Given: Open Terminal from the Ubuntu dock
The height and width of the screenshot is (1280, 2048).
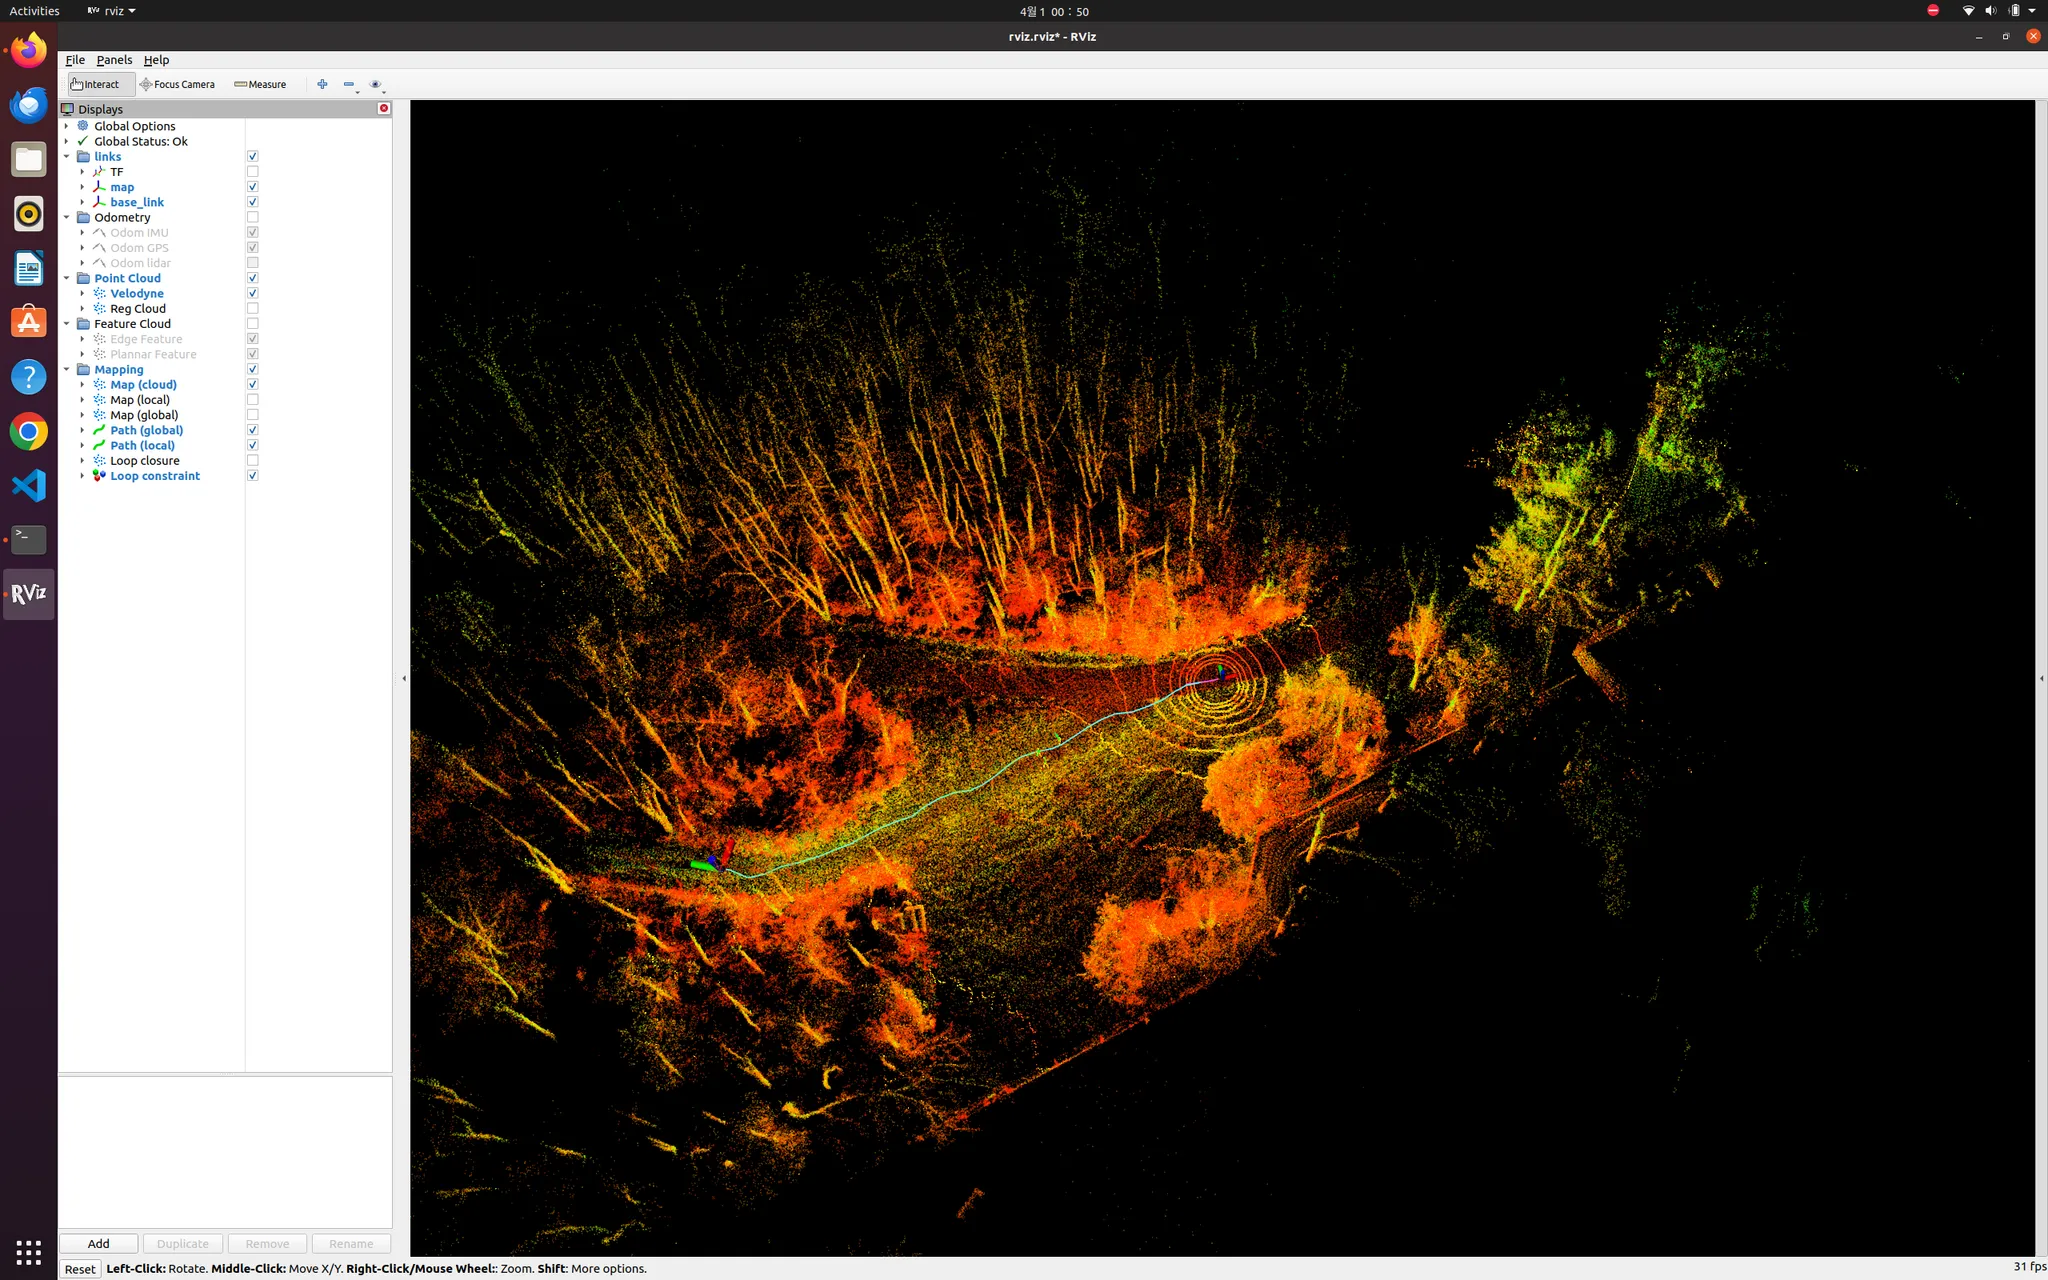Looking at the screenshot, I should [28, 540].
